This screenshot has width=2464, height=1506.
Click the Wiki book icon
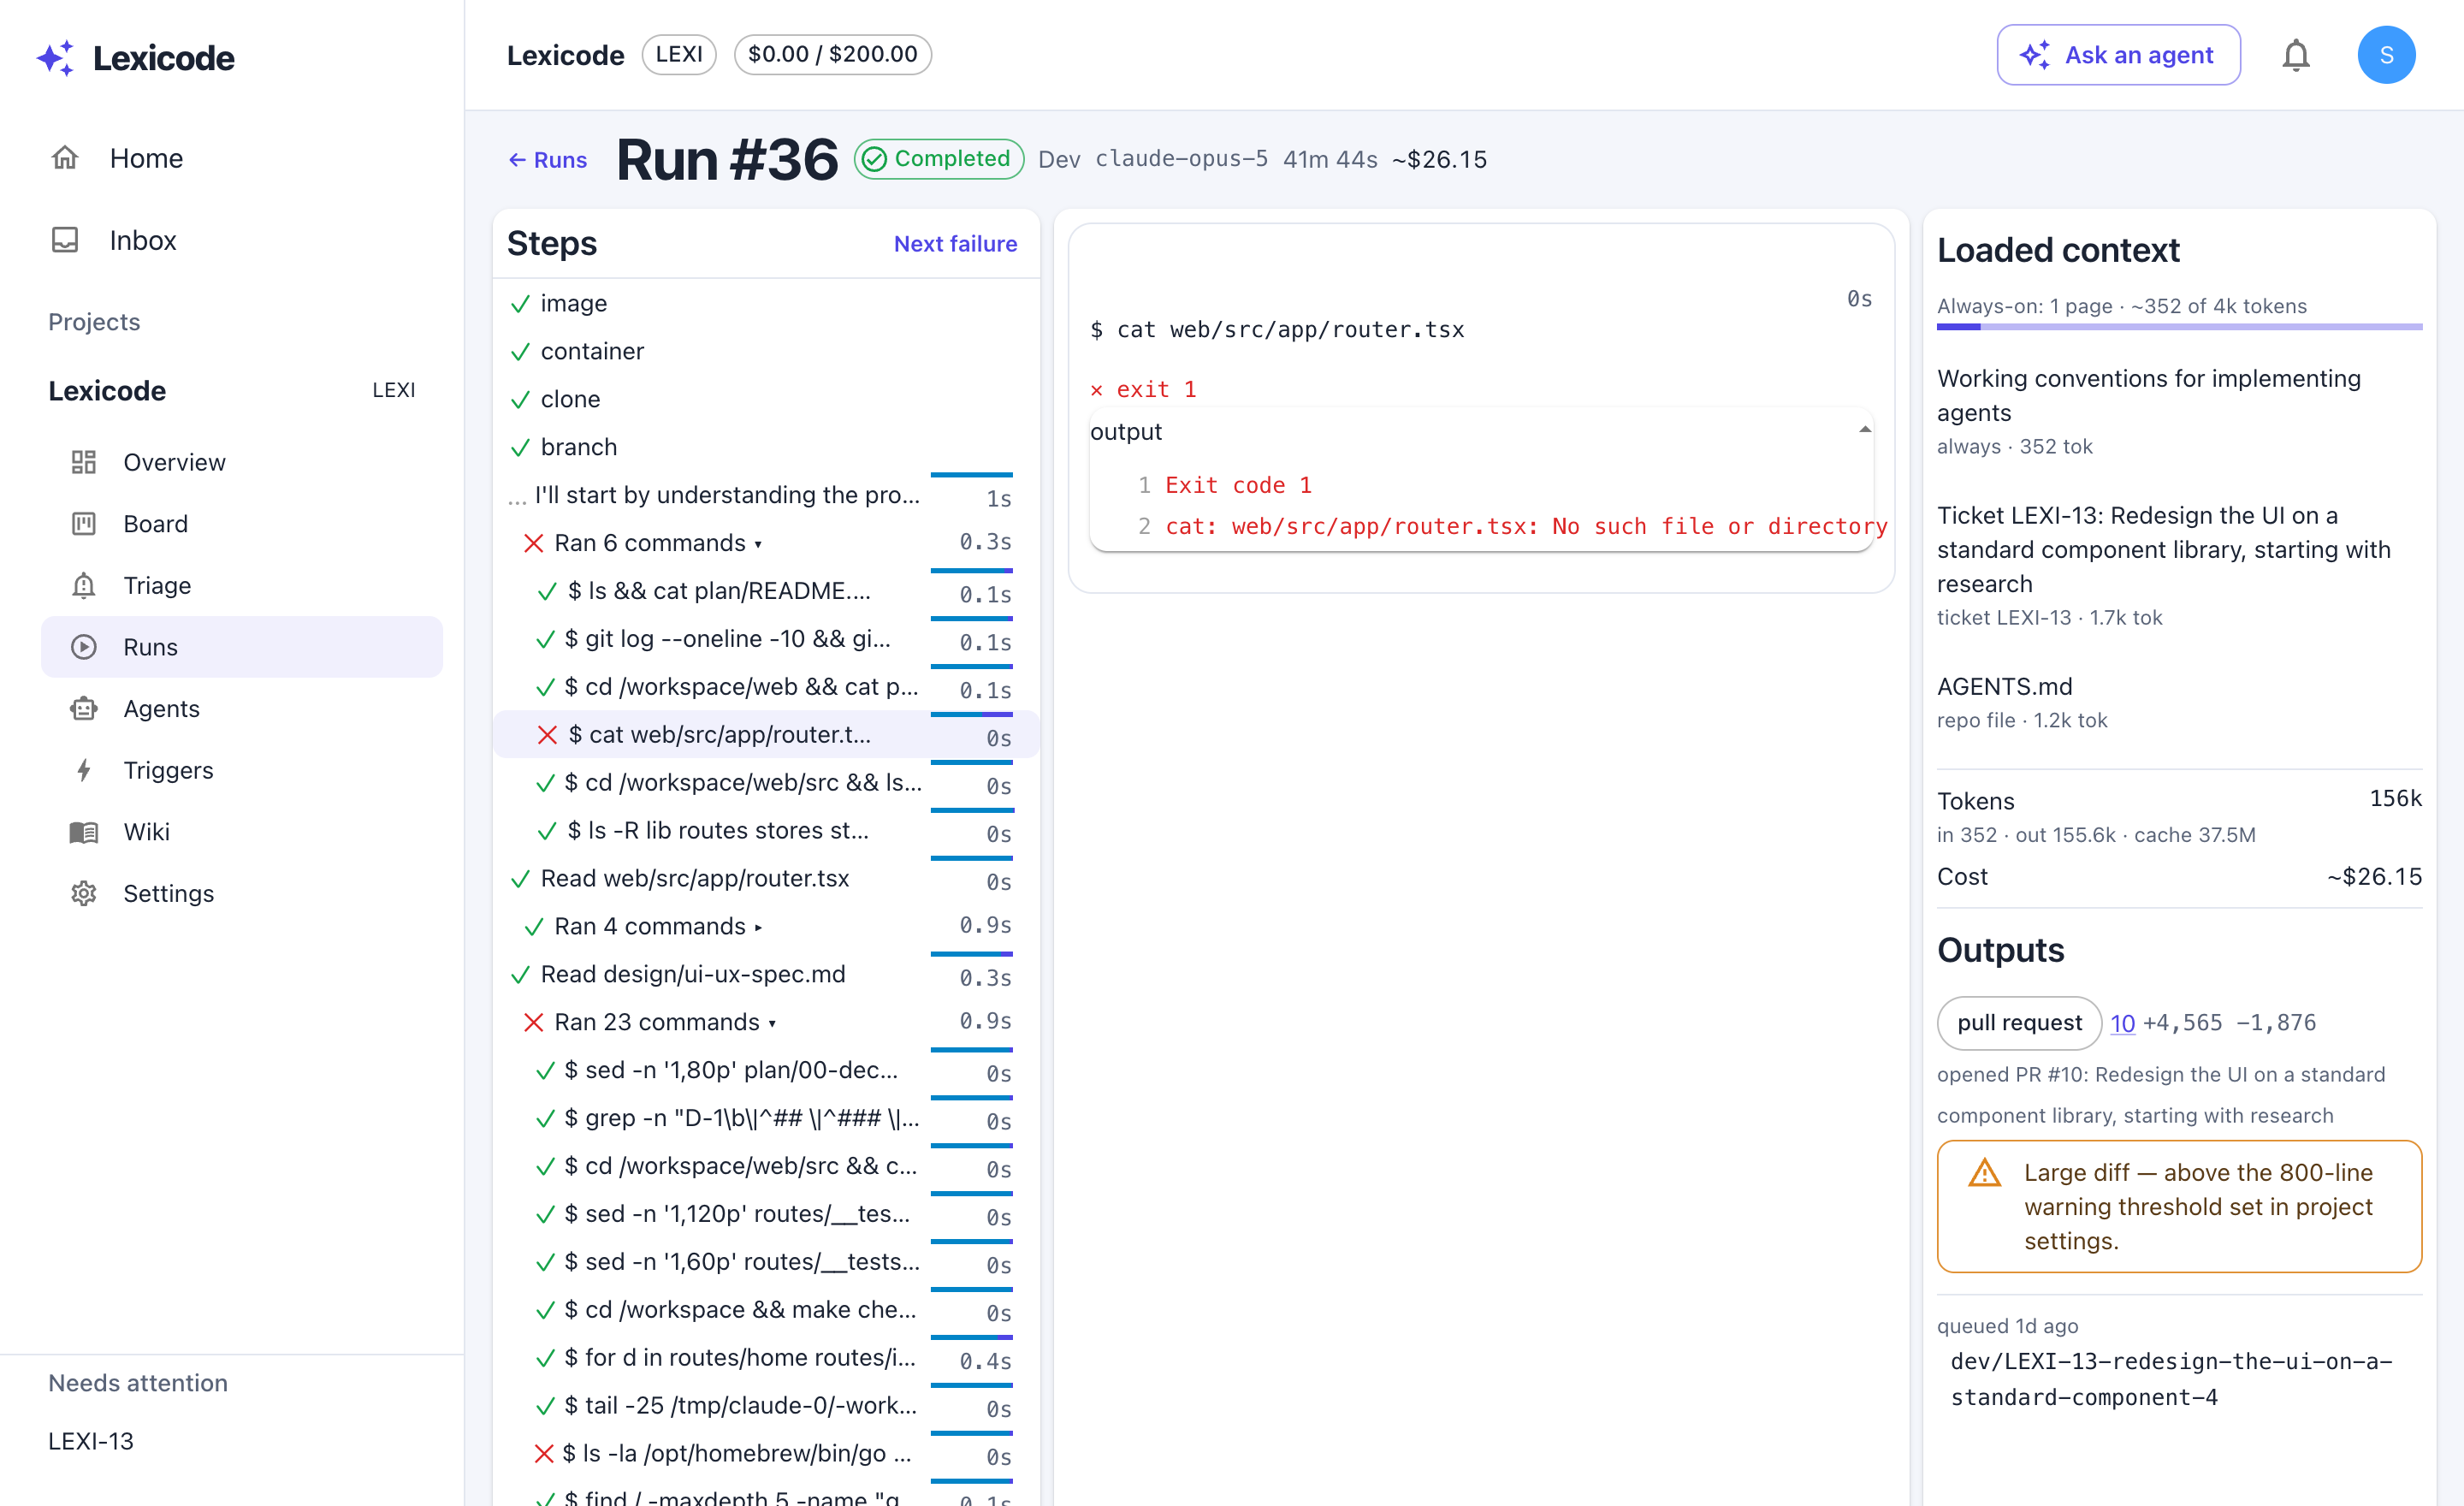pyautogui.click(x=84, y=832)
